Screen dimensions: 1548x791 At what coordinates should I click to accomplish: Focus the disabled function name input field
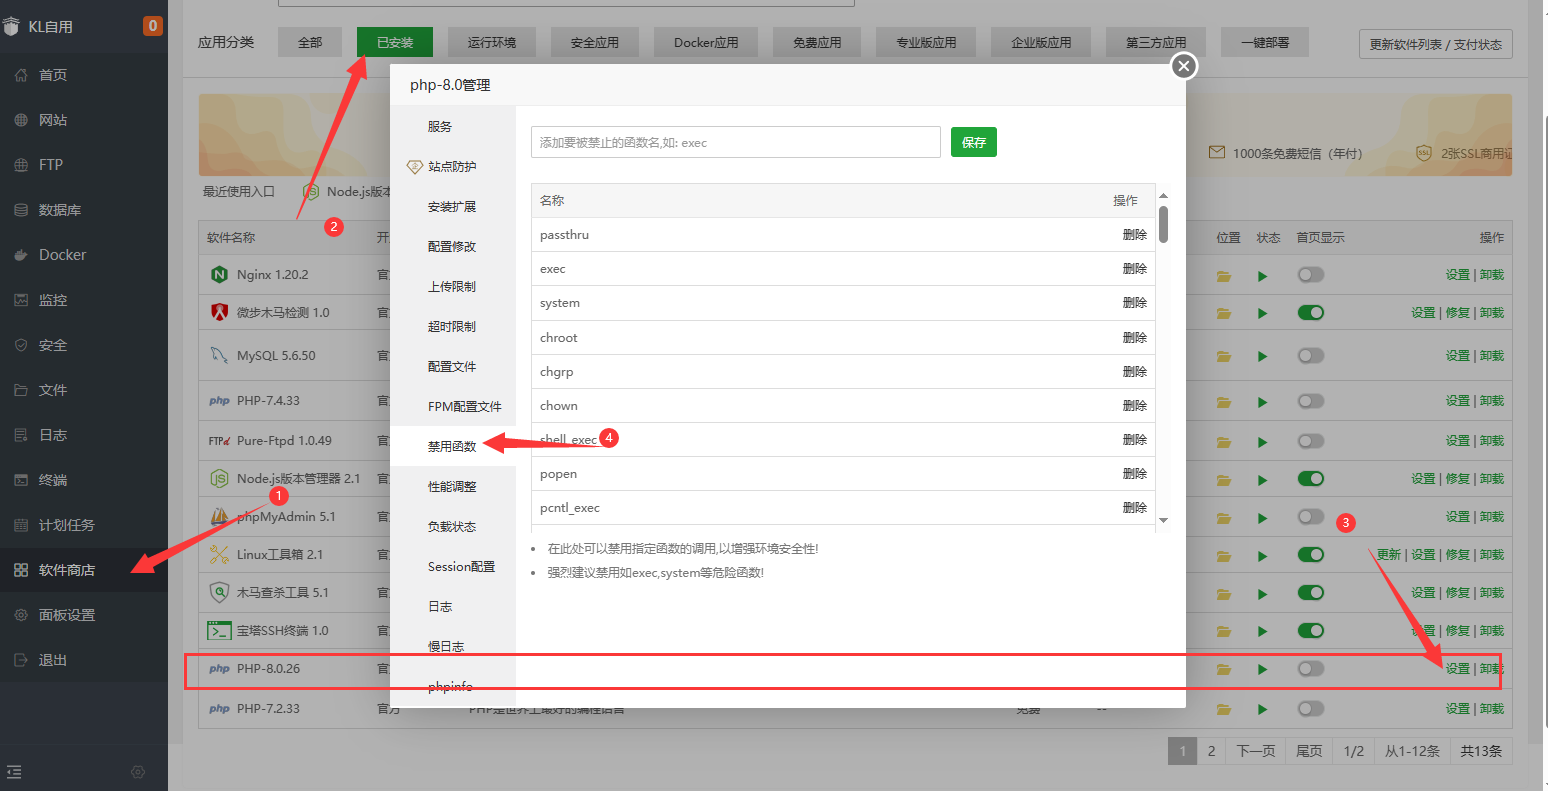(735, 142)
